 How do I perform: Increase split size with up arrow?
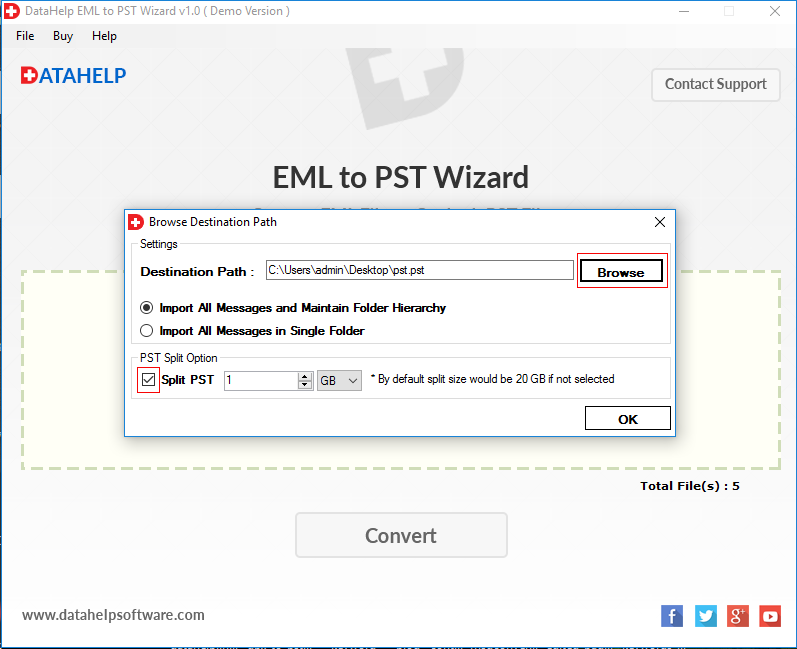tap(305, 376)
